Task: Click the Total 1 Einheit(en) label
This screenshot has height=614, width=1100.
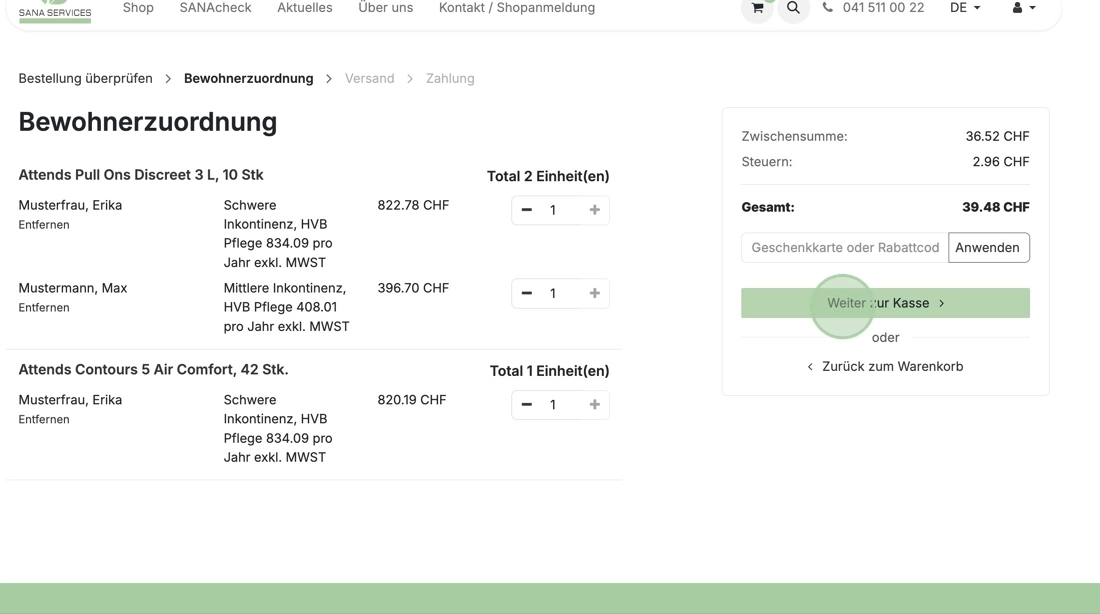Action: (x=549, y=371)
